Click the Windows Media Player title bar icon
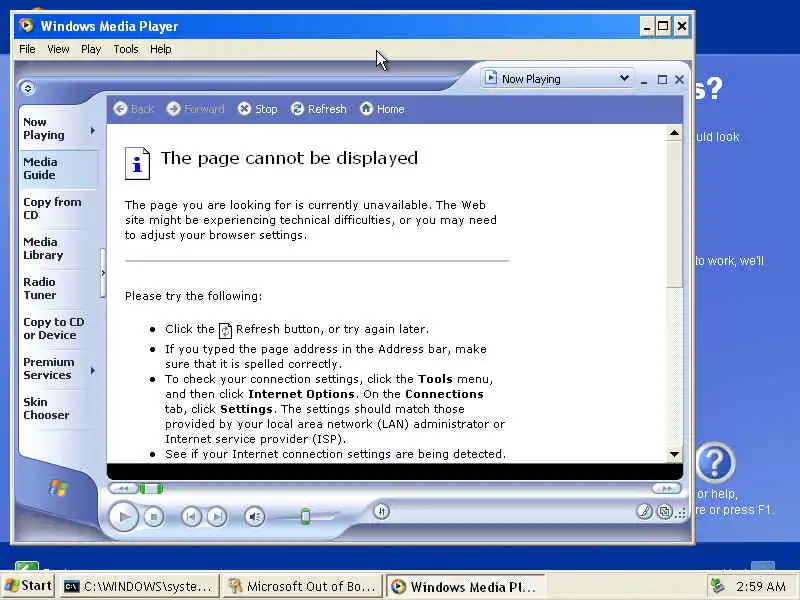This screenshot has width=800, height=600. [x=26, y=25]
